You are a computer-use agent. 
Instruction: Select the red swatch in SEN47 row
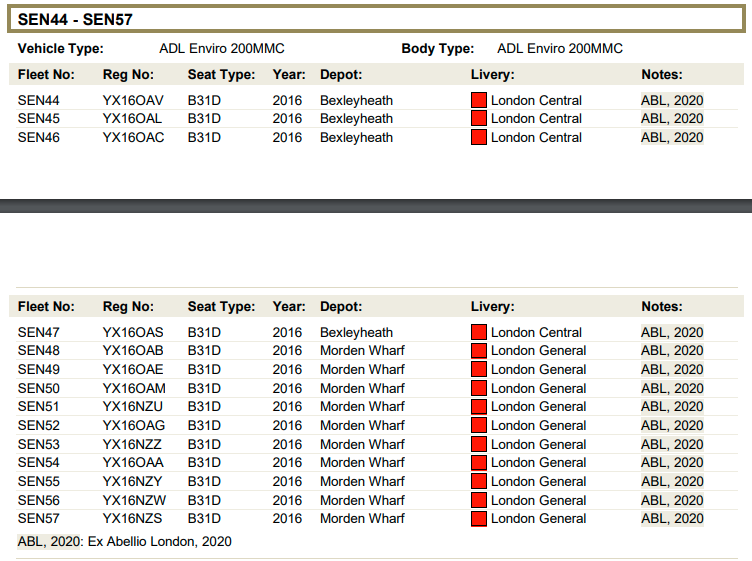[x=478, y=332]
